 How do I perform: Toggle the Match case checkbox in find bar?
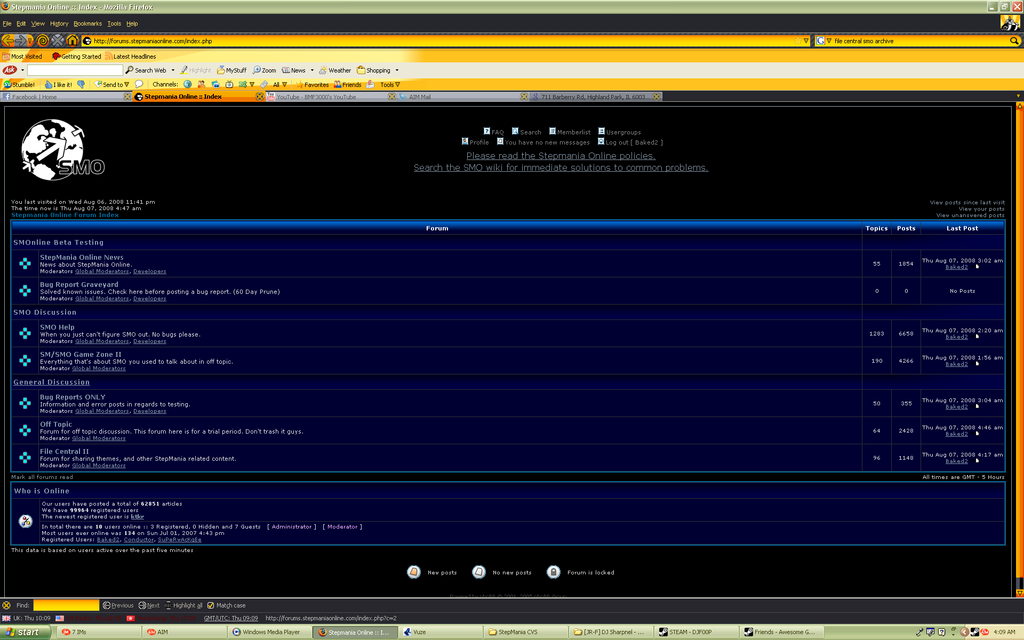(211, 605)
